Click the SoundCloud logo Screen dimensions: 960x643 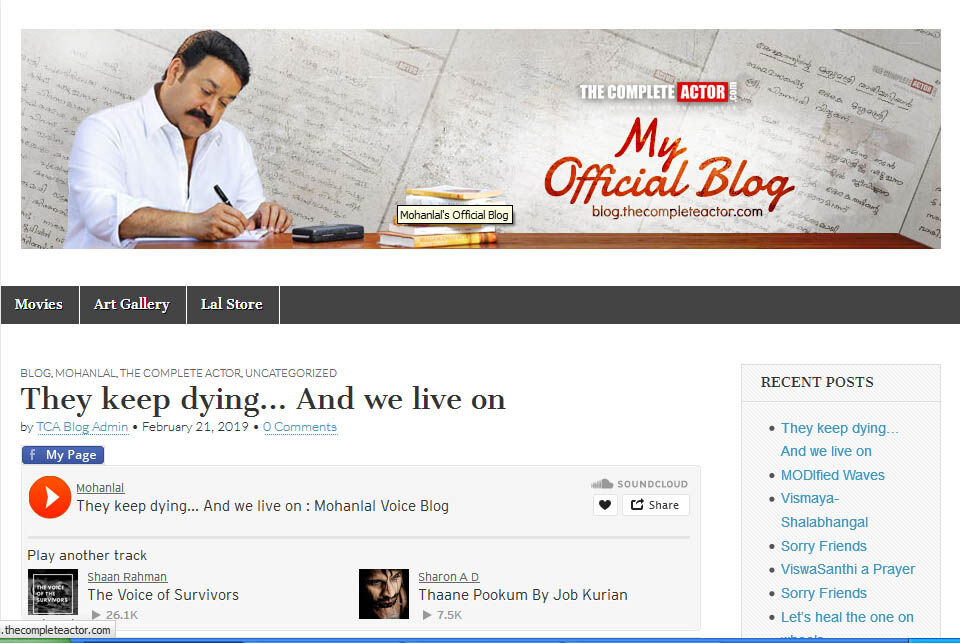click(x=640, y=484)
